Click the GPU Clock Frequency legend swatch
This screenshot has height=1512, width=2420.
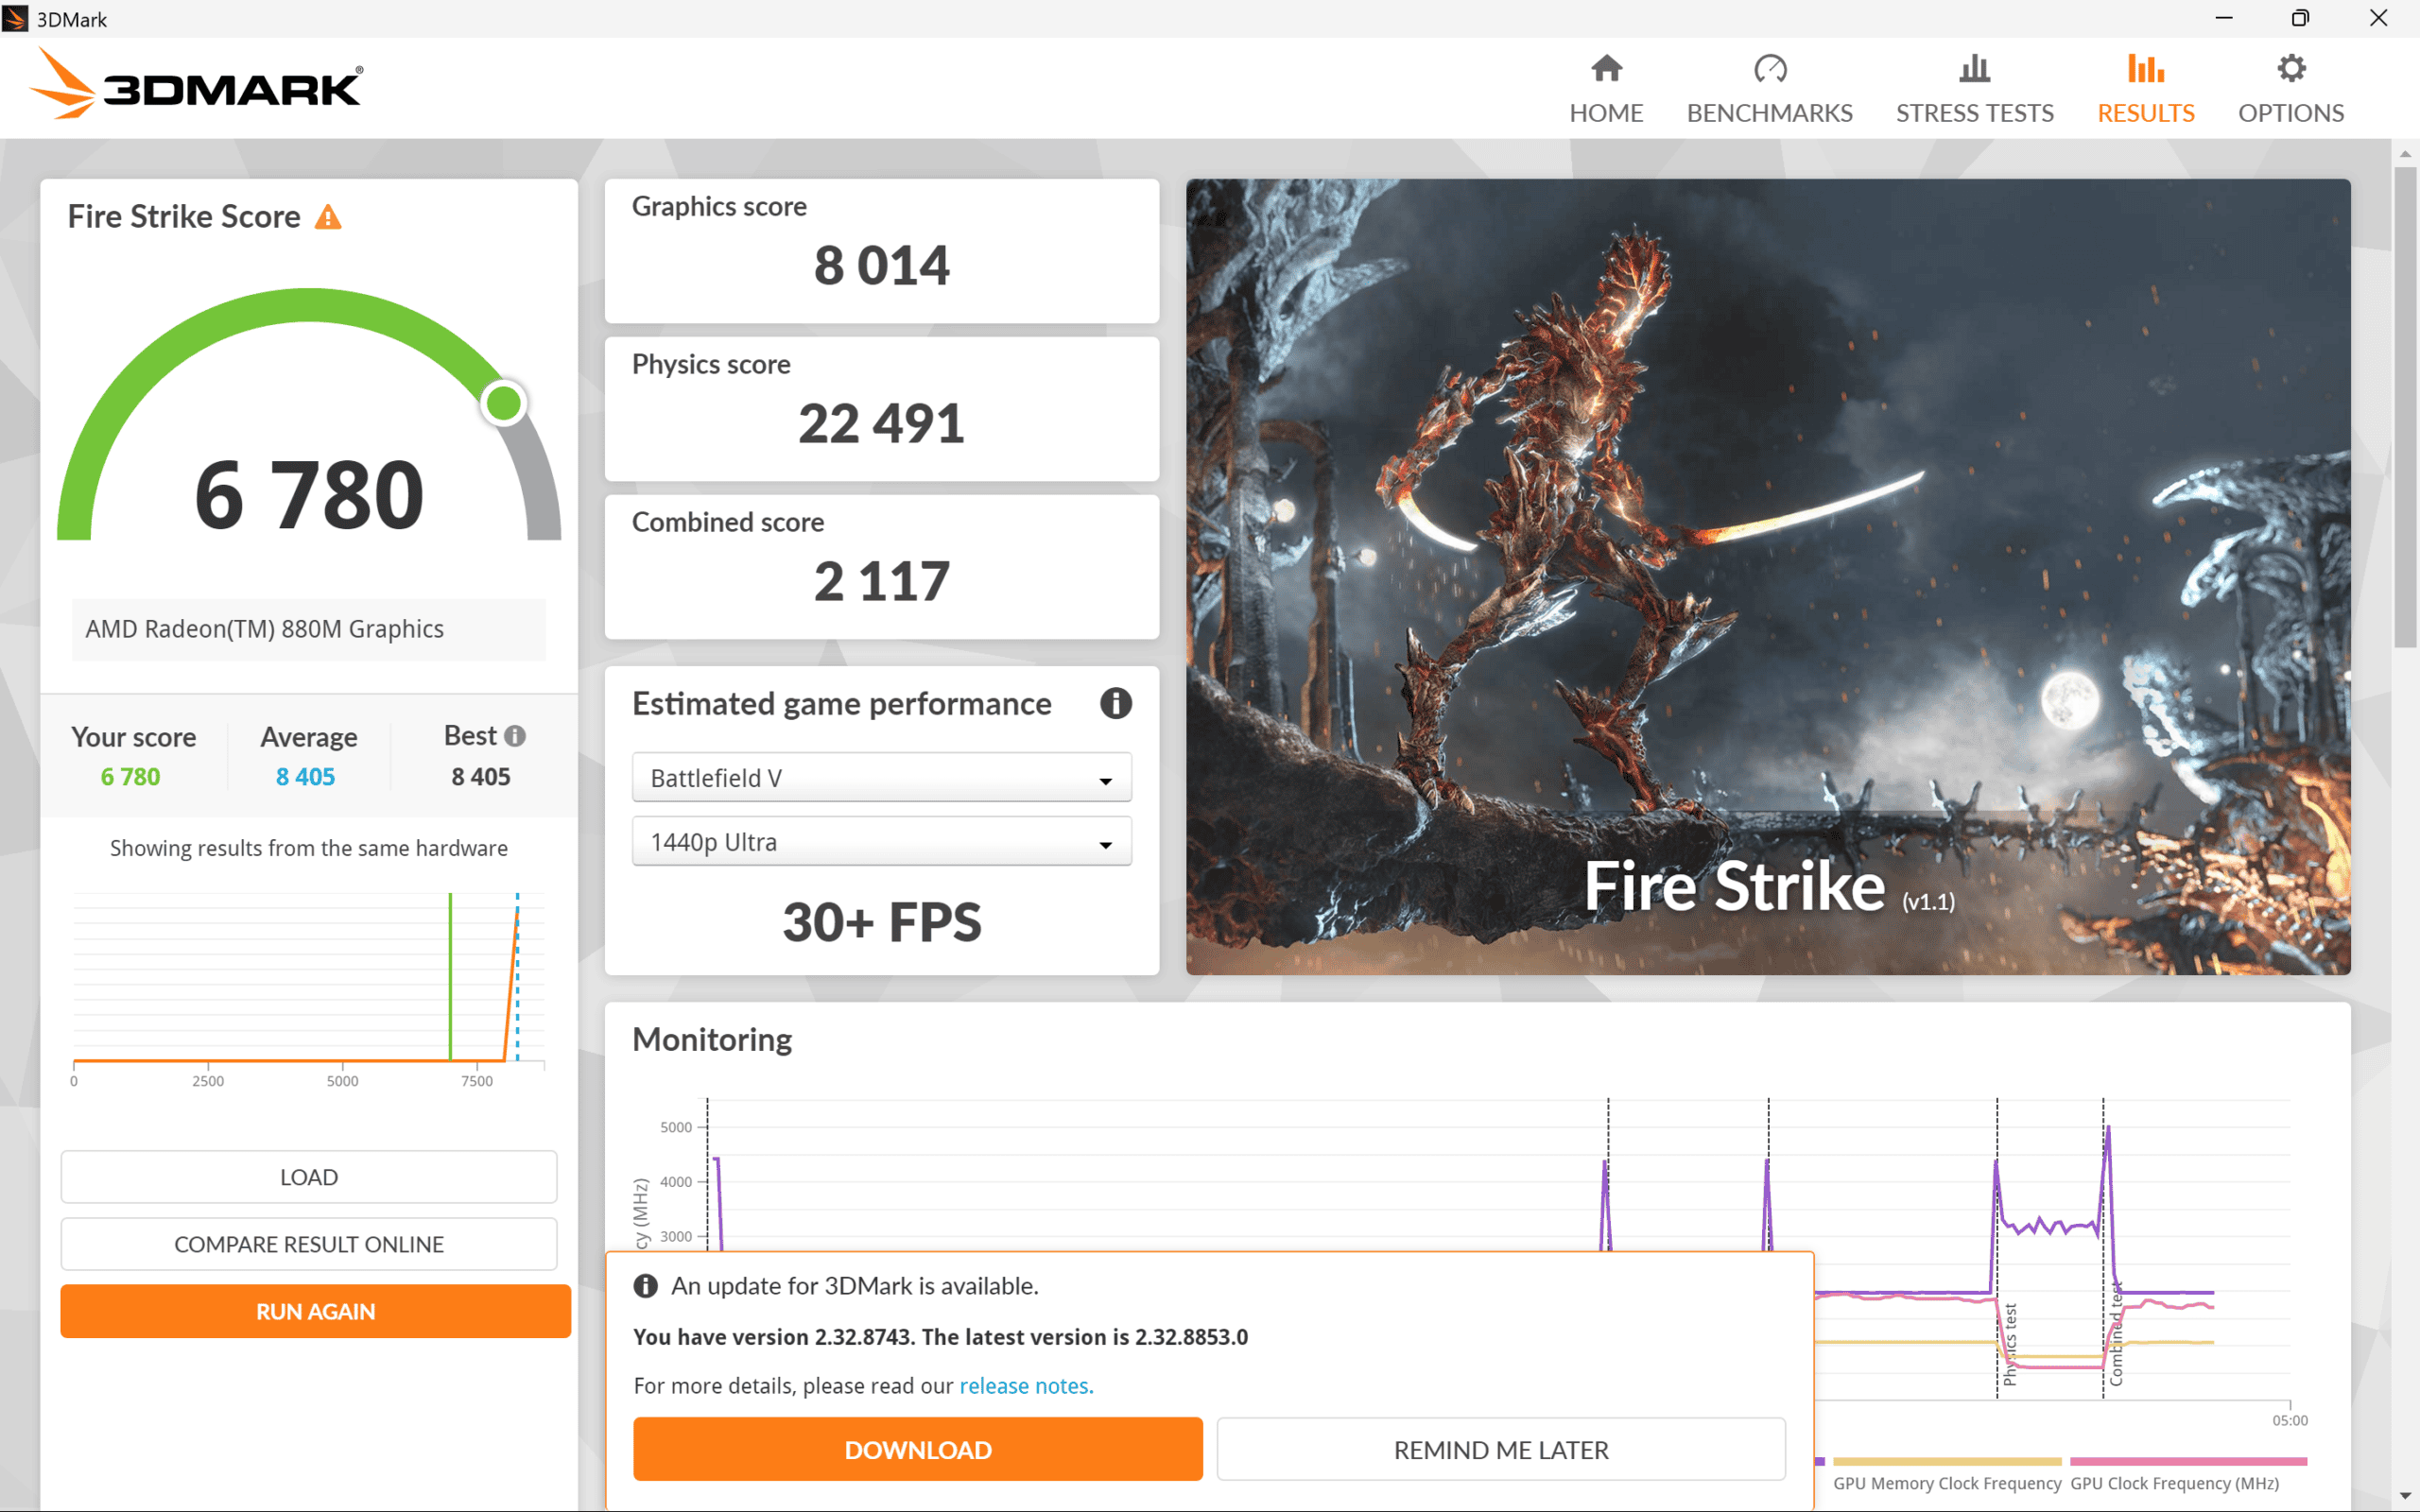(x=2188, y=1462)
